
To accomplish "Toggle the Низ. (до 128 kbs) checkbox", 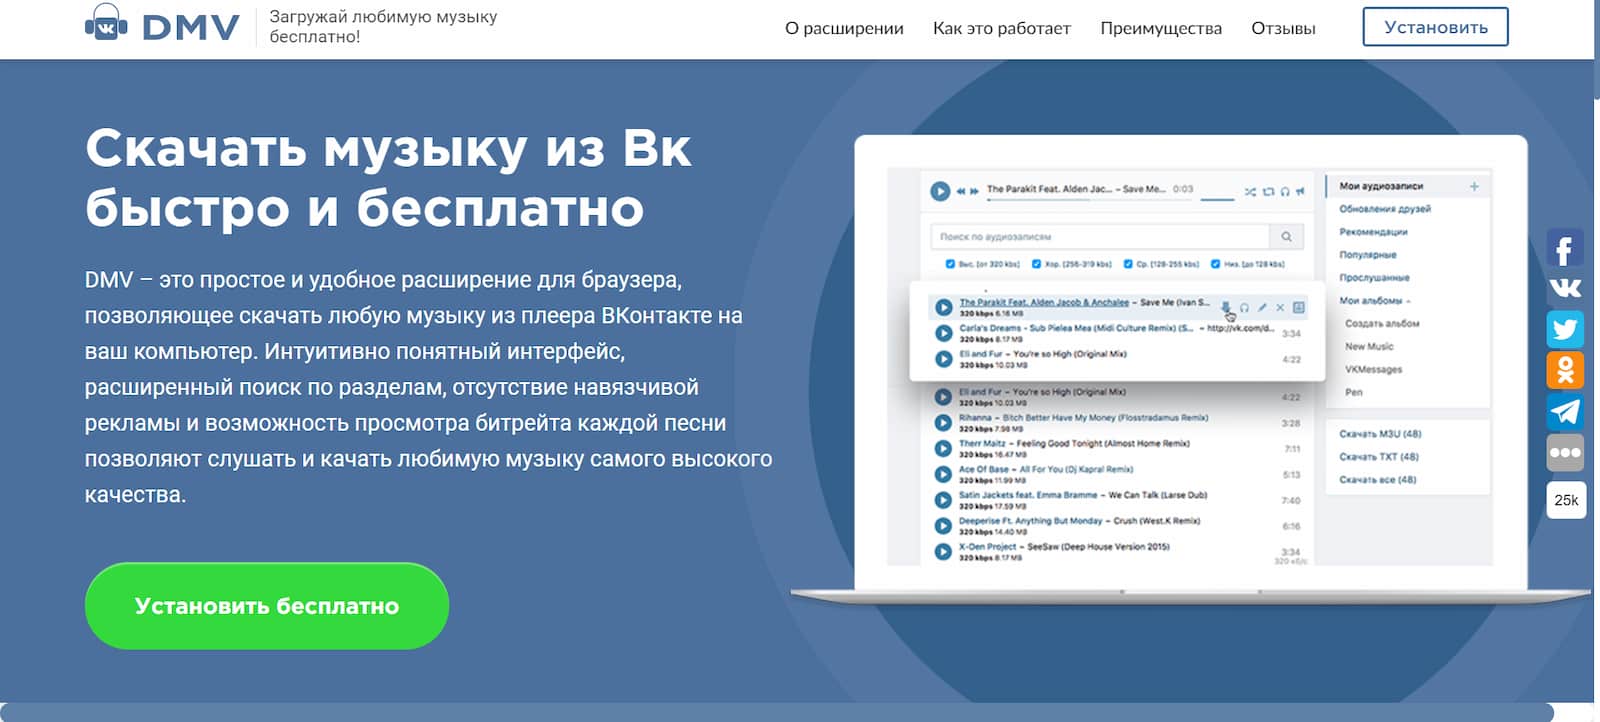I will pos(1216,264).
